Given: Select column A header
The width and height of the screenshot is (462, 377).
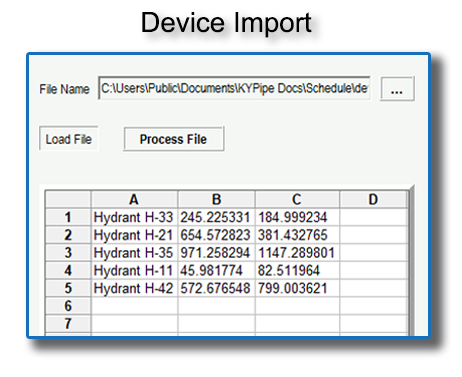Looking at the screenshot, I should (x=134, y=199).
